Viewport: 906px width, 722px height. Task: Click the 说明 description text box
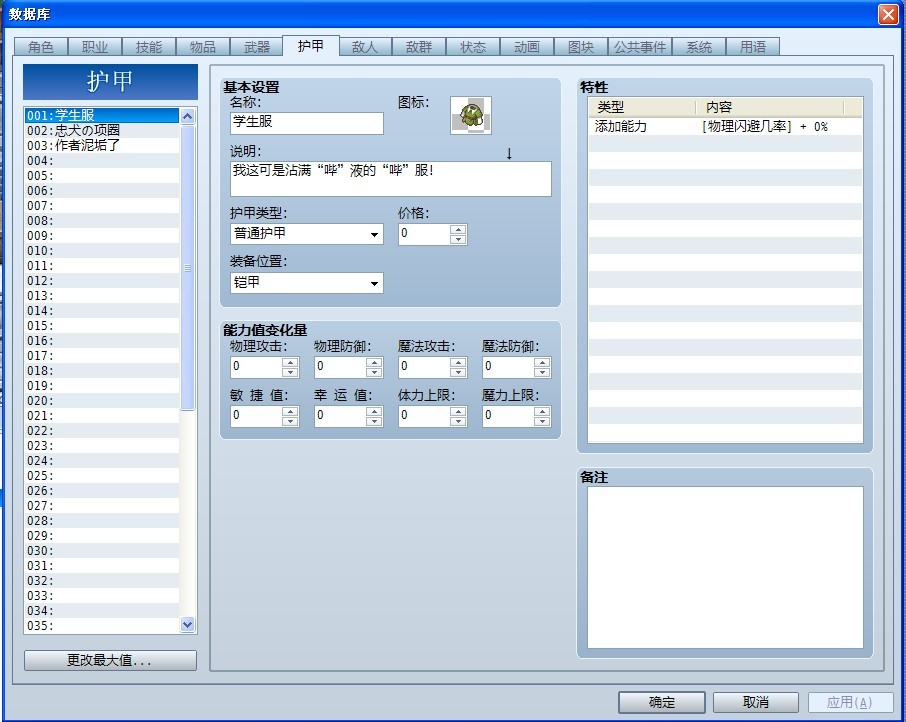click(391, 179)
